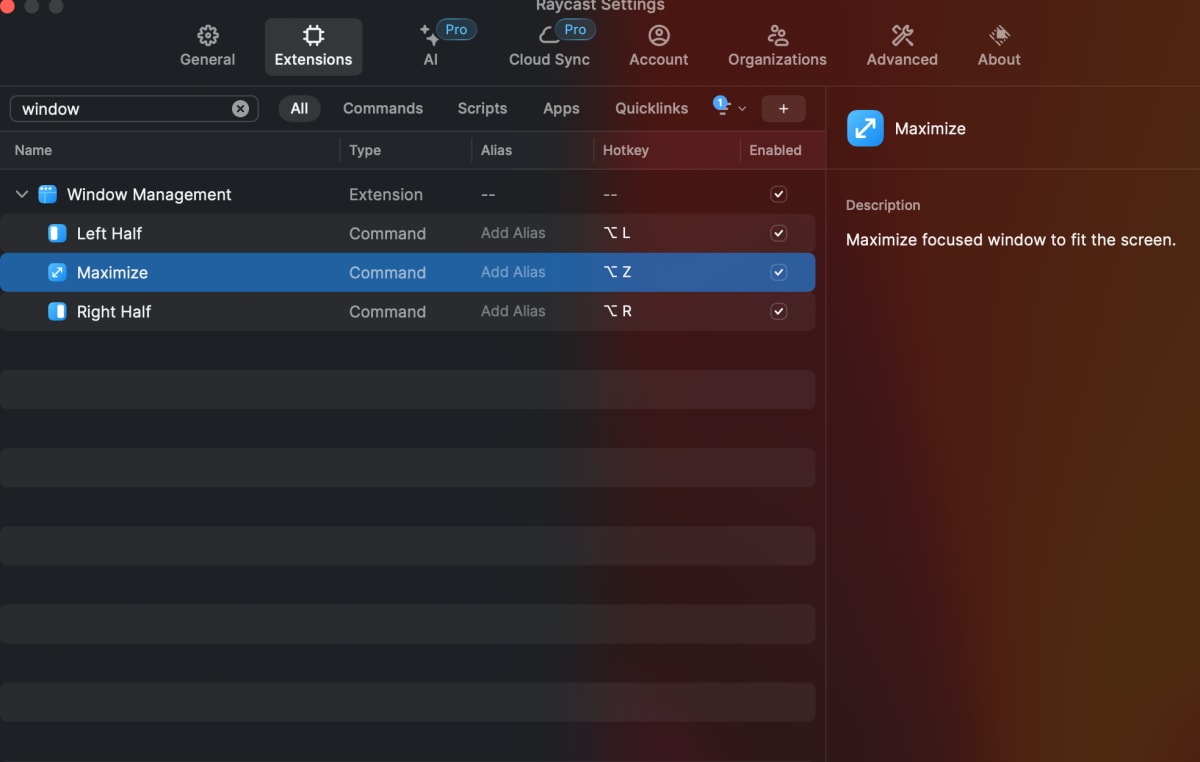Add an alias for Right Half

[x=513, y=311]
